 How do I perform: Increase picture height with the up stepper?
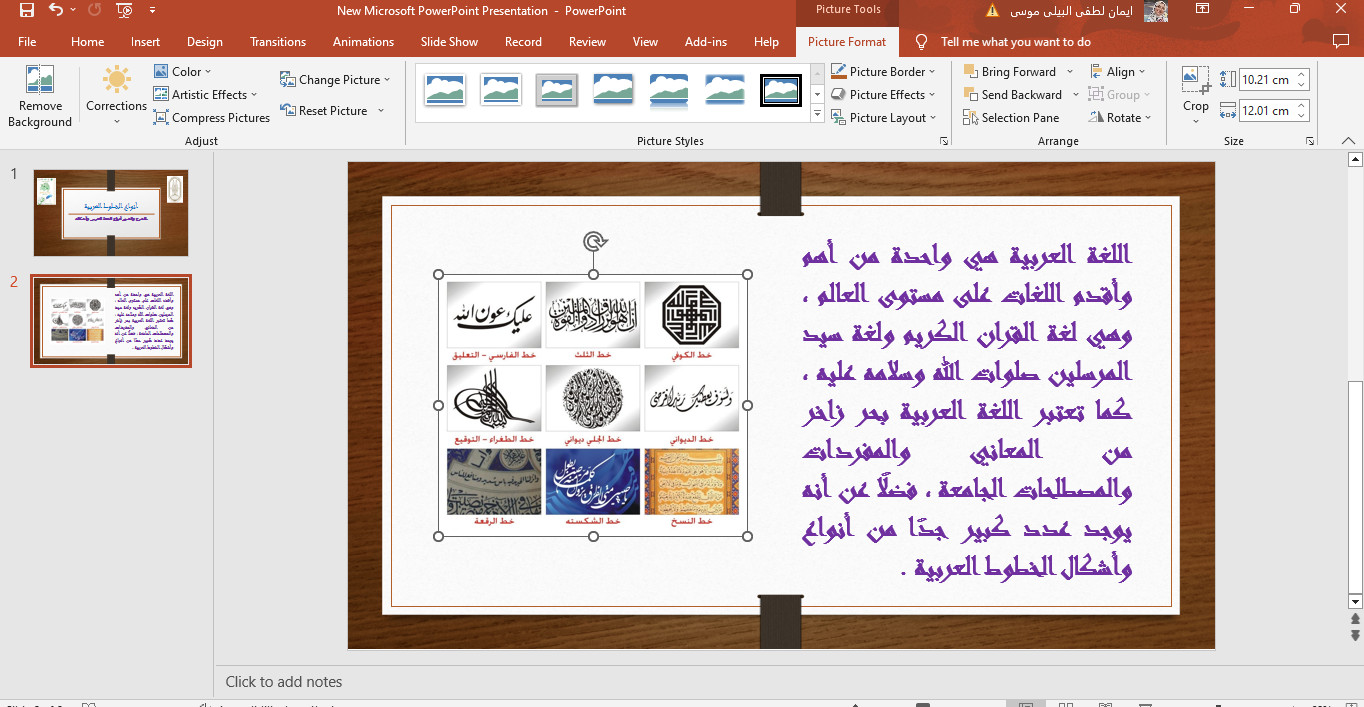pos(1302,75)
